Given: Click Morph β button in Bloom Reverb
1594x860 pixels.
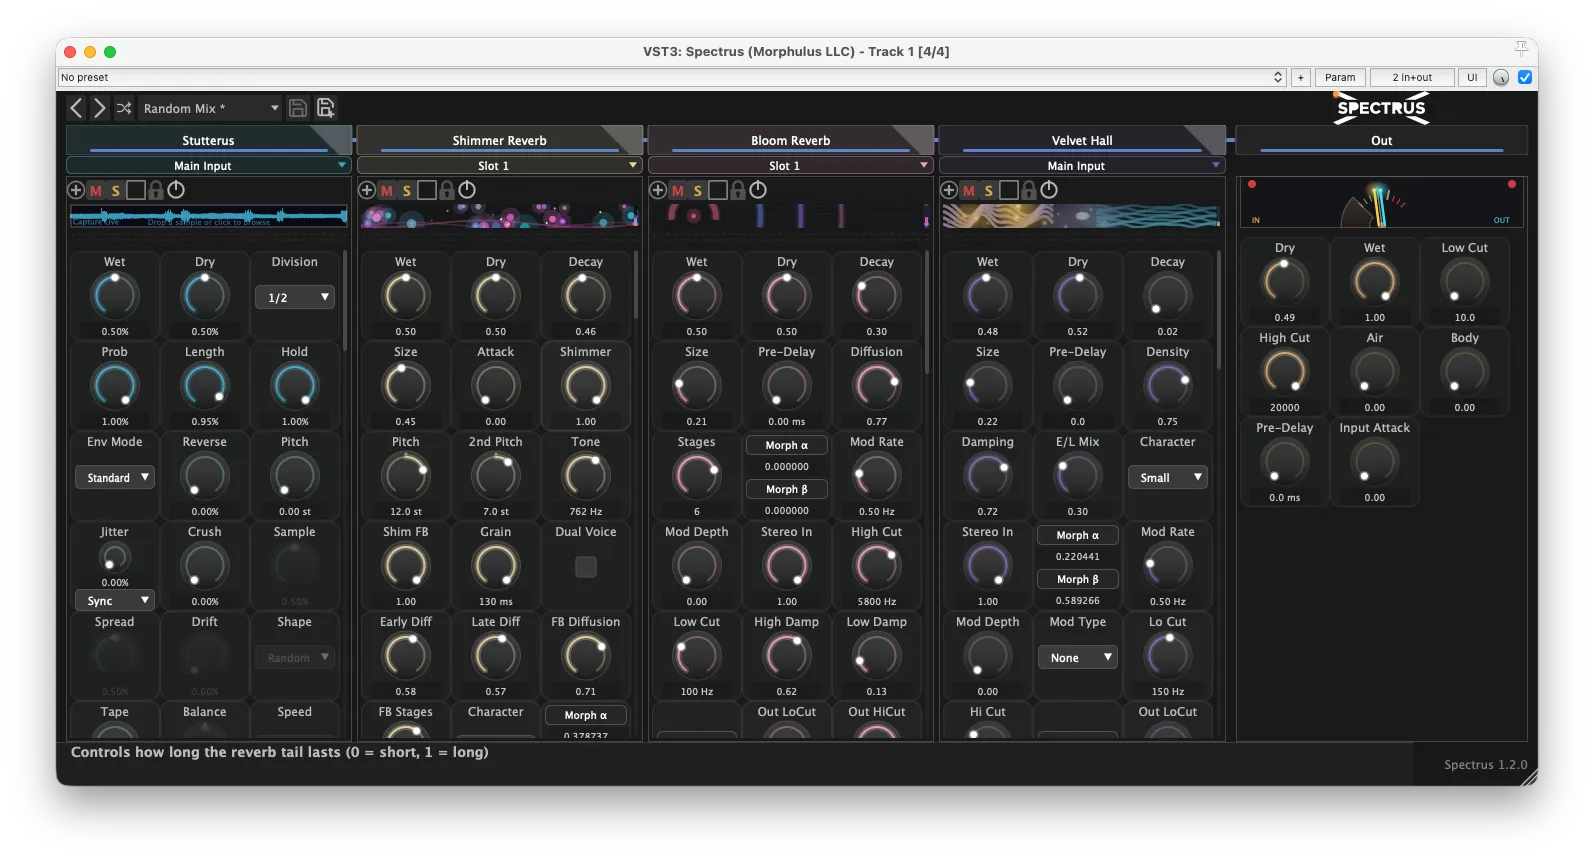Looking at the screenshot, I should click(x=786, y=489).
